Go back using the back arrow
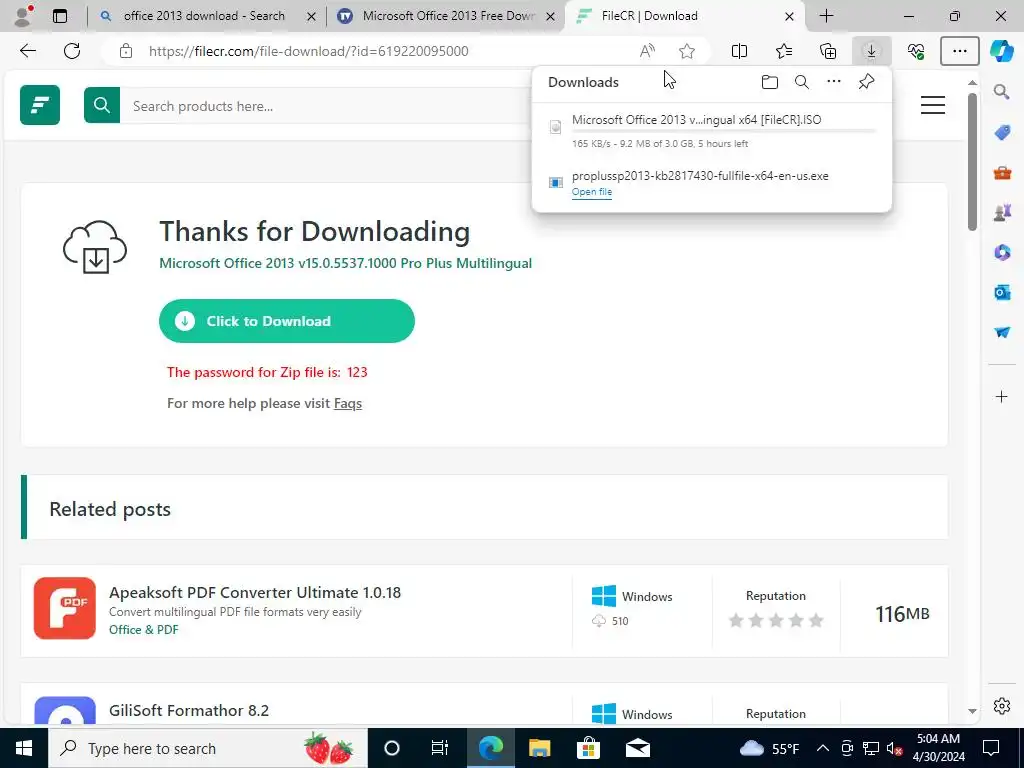Screen dimensions: 1024x768 tap(27, 51)
